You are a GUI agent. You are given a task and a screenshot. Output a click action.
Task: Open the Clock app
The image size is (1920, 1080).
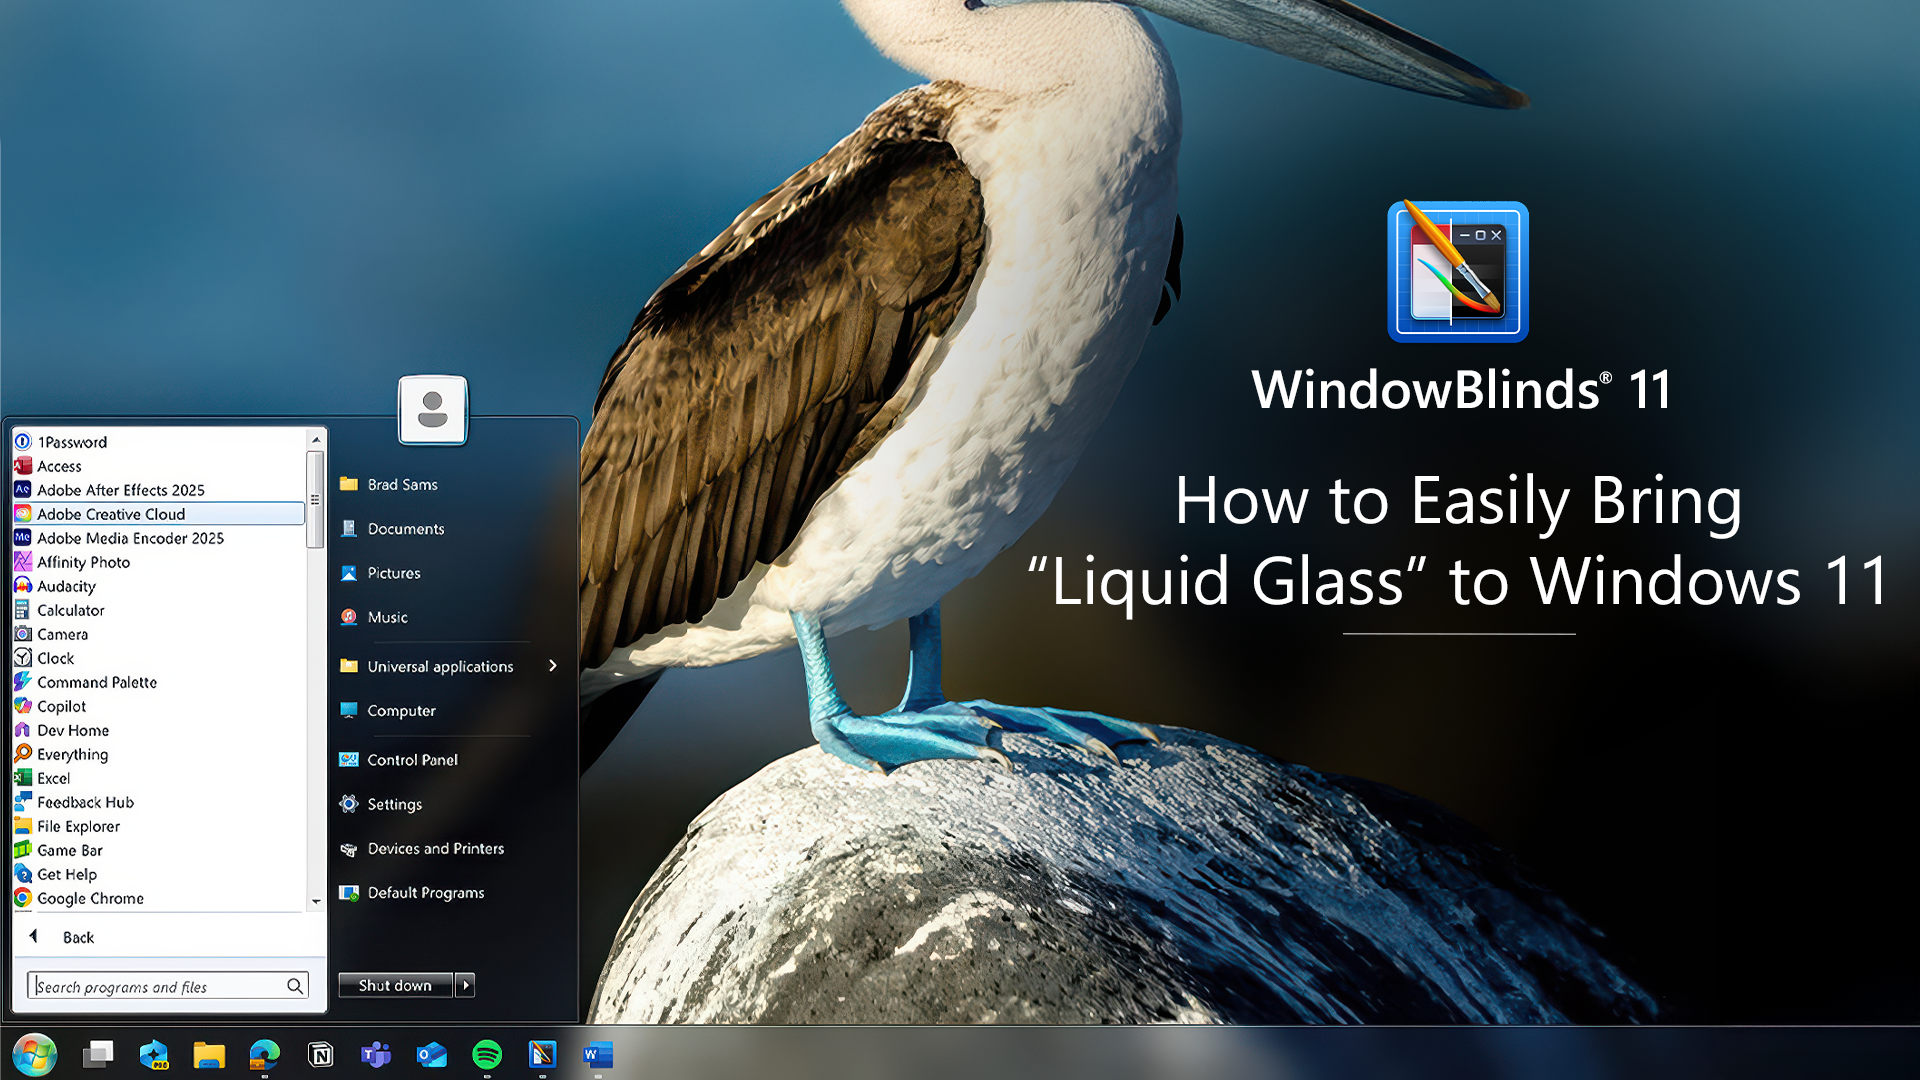(x=159, y=658)
